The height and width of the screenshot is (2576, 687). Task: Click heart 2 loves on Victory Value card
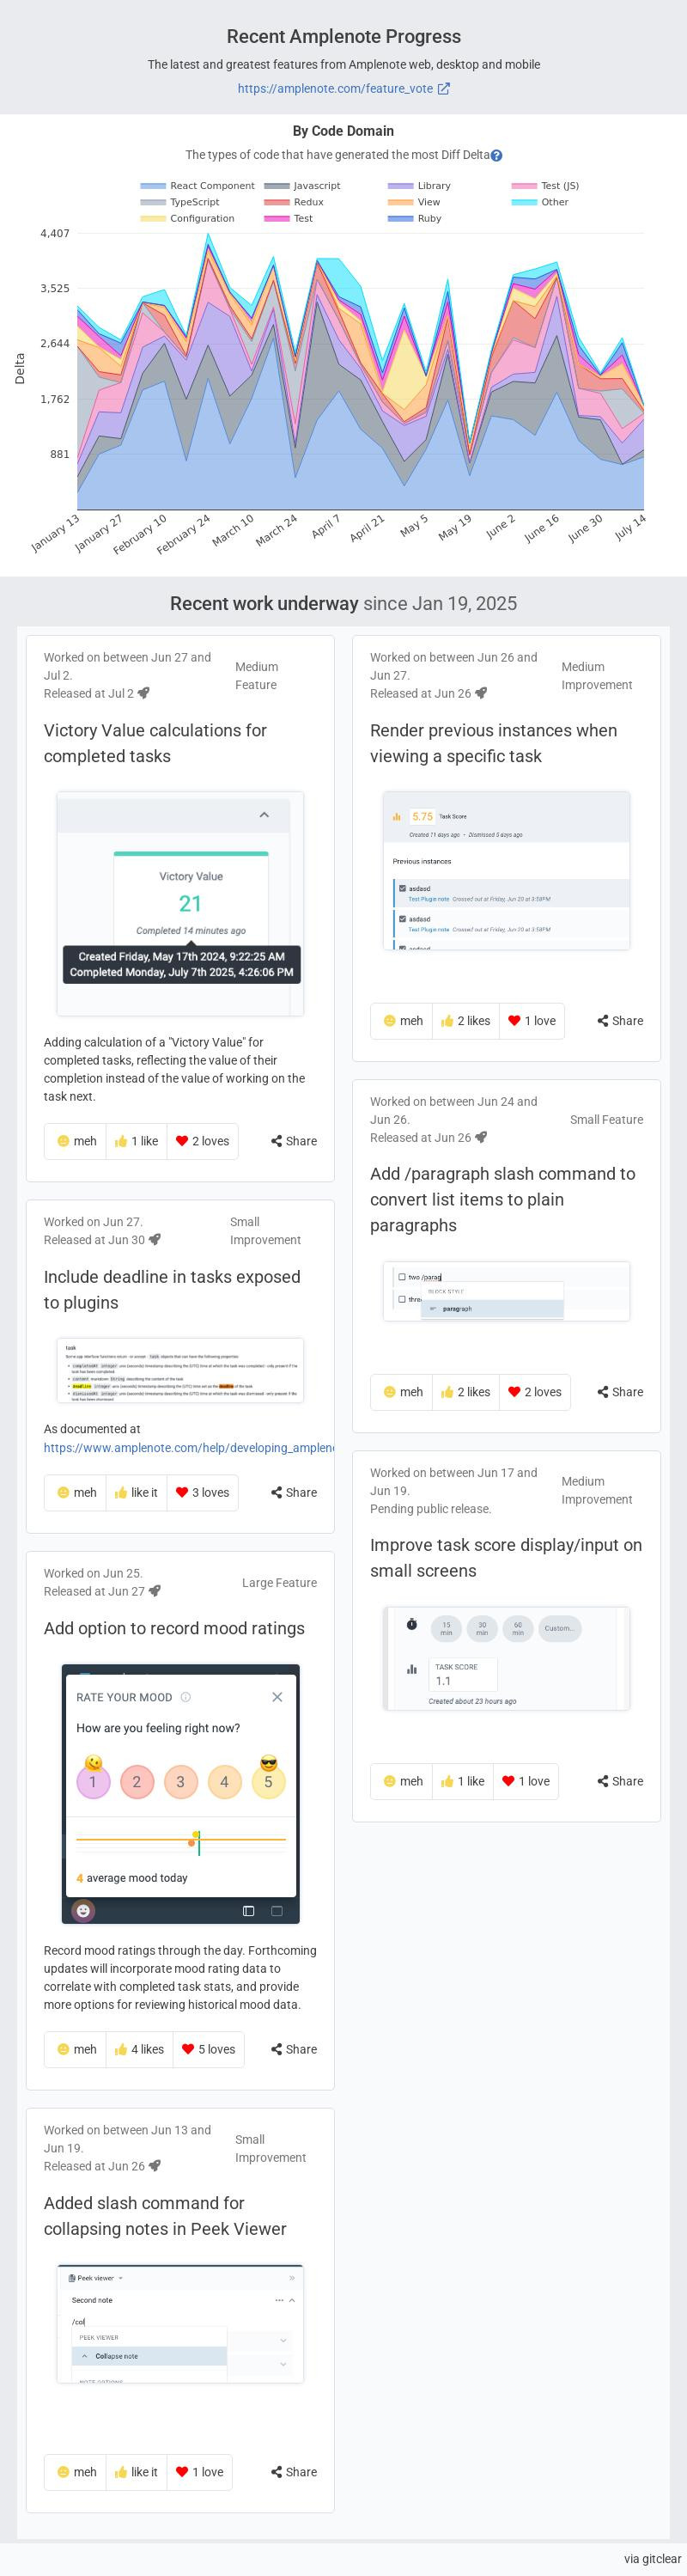tap(202, 1141)
